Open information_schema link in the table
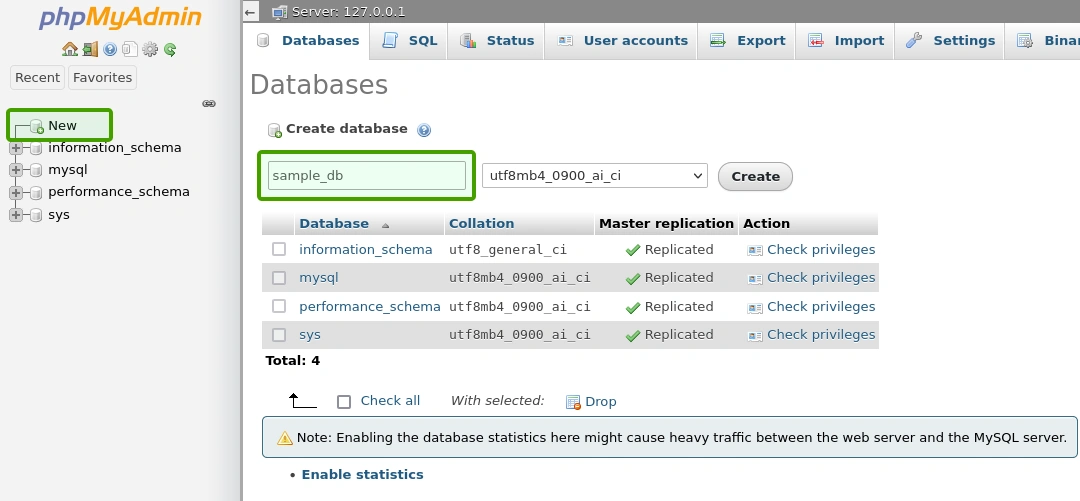This screenshot has height=501, width=1080. tap(366, 249)
